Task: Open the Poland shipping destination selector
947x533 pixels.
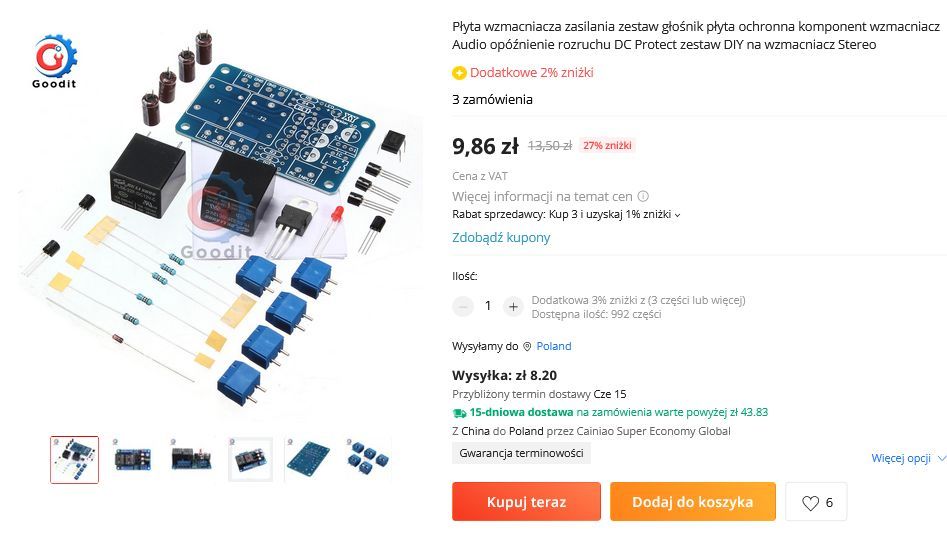Action: pos(553,346)
